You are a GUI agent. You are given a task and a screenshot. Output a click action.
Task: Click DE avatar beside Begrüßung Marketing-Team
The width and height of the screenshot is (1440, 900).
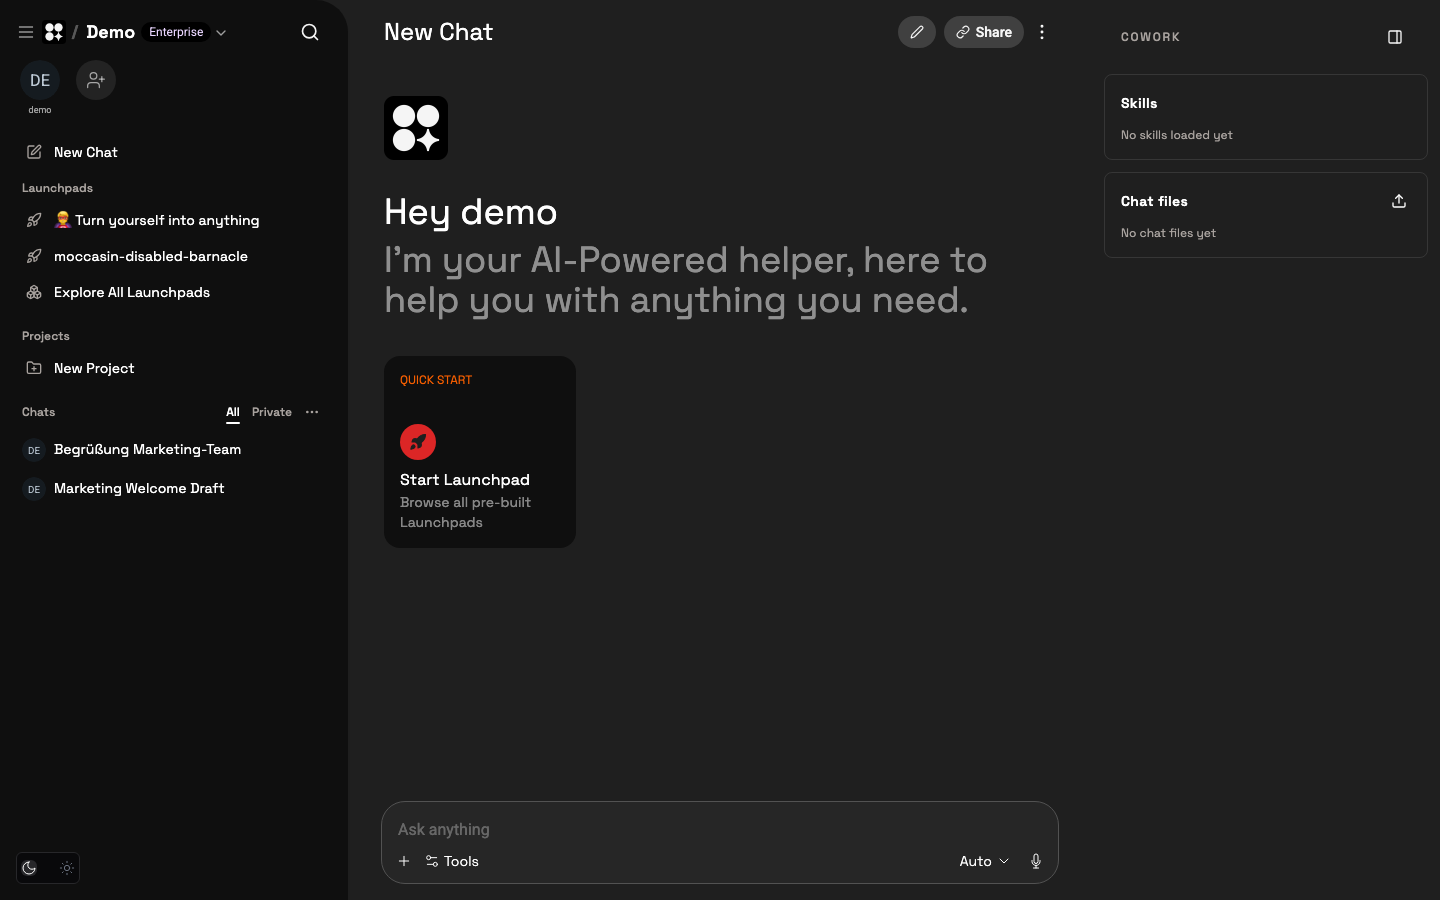point(34,450)
